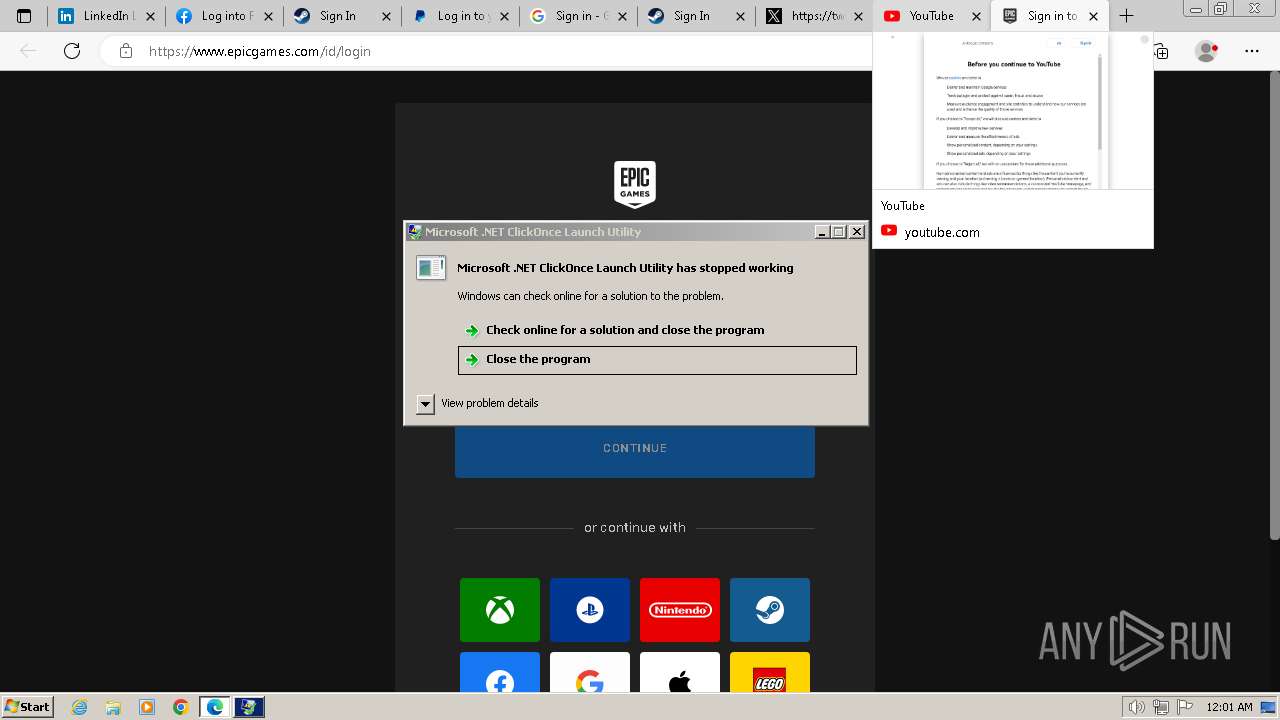Switch to the LinkedIn tab
The height and width of the screenshot is (720, 1280).
106,16
